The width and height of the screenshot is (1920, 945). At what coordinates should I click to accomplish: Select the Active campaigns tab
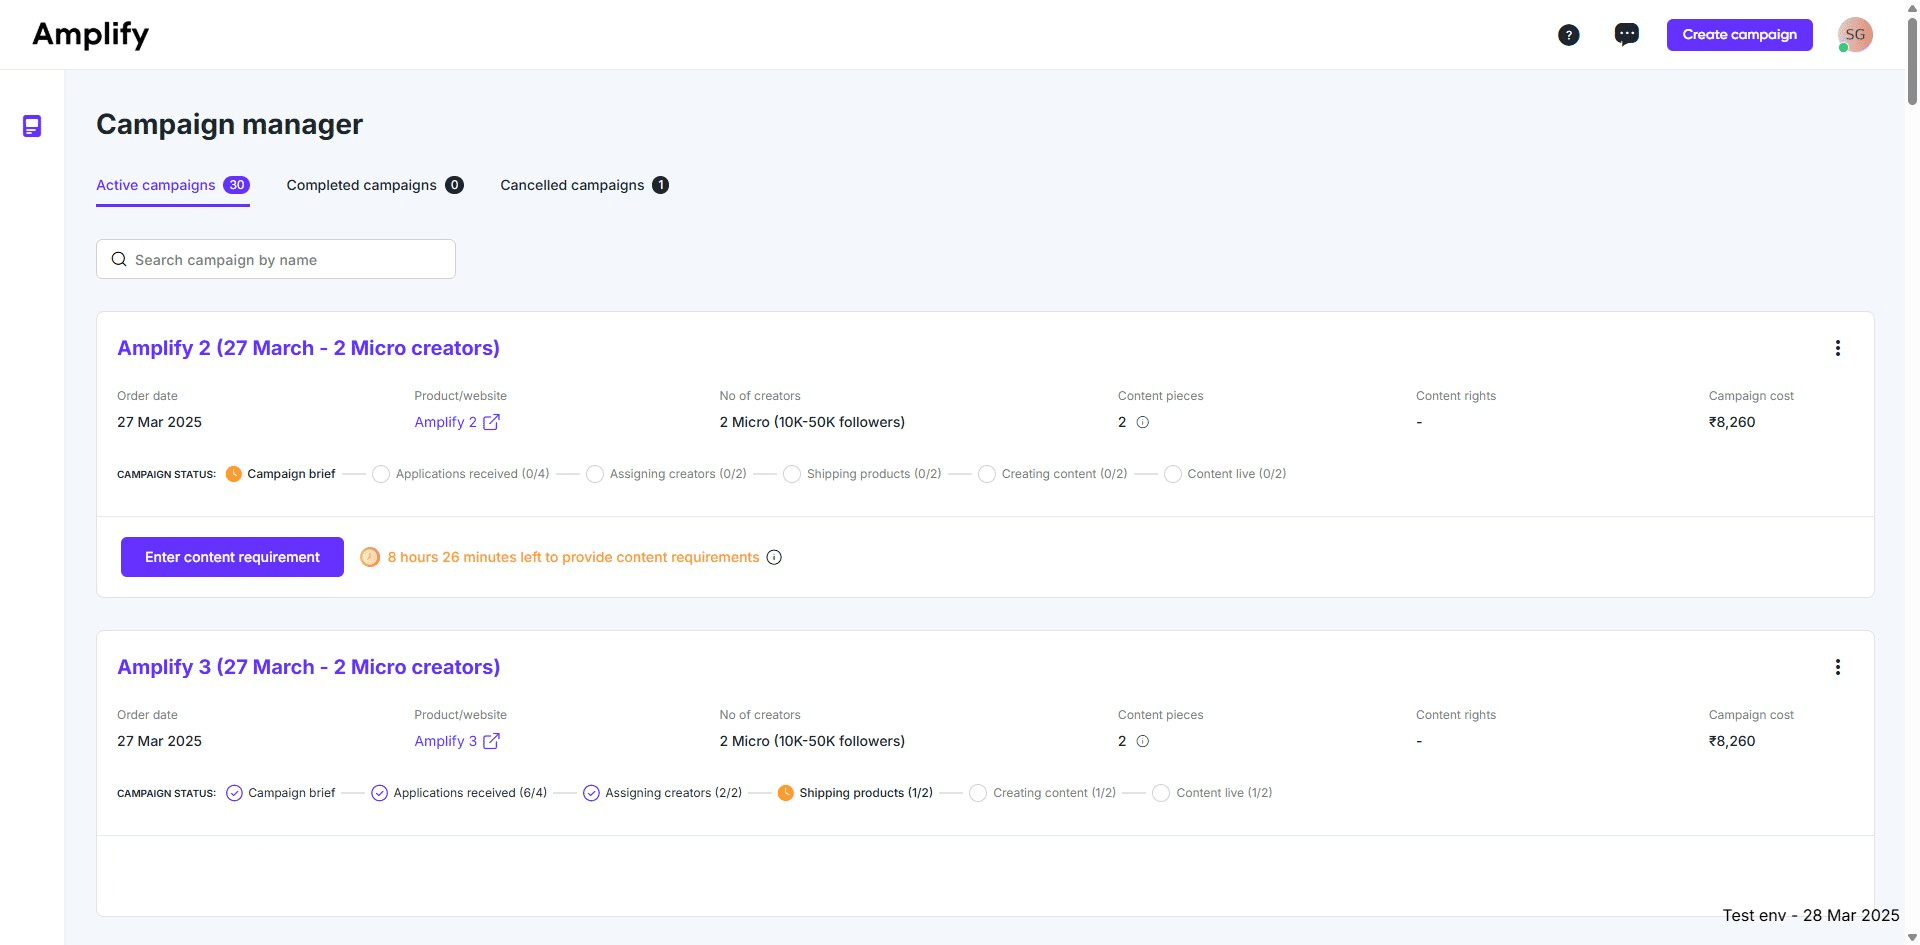tap(172, 185)
